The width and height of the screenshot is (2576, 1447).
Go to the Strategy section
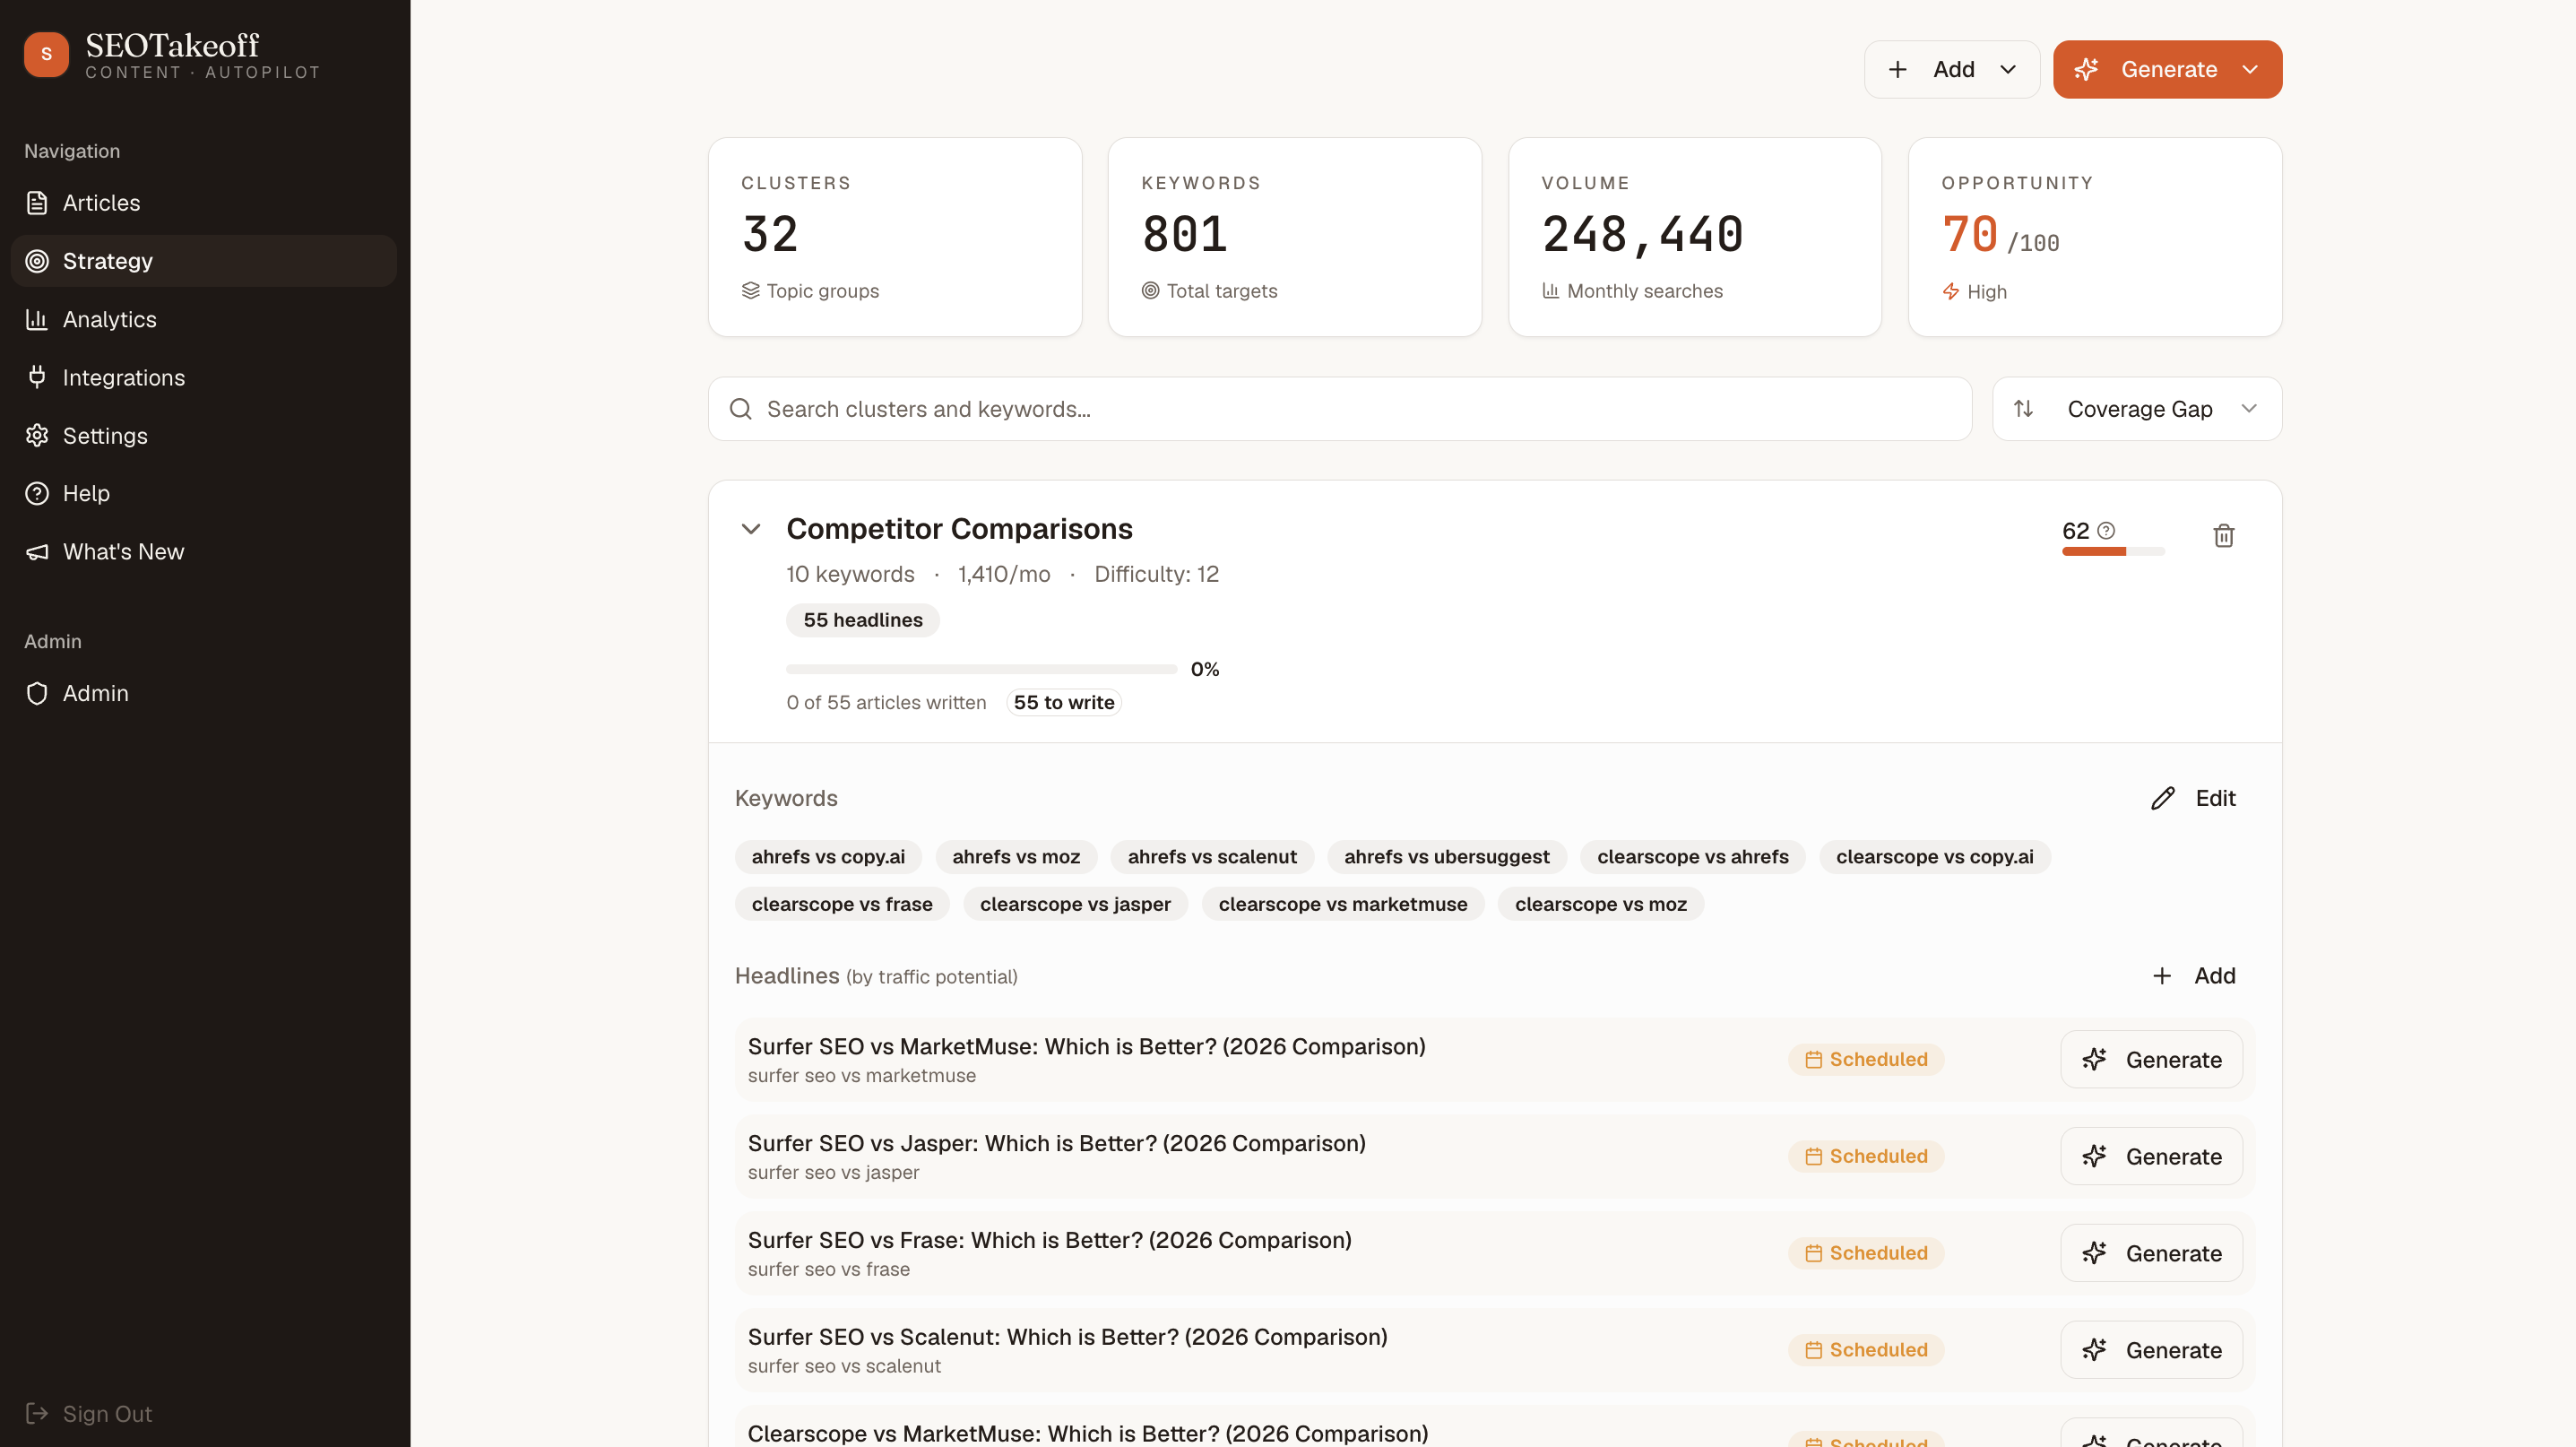coord(203,261)
